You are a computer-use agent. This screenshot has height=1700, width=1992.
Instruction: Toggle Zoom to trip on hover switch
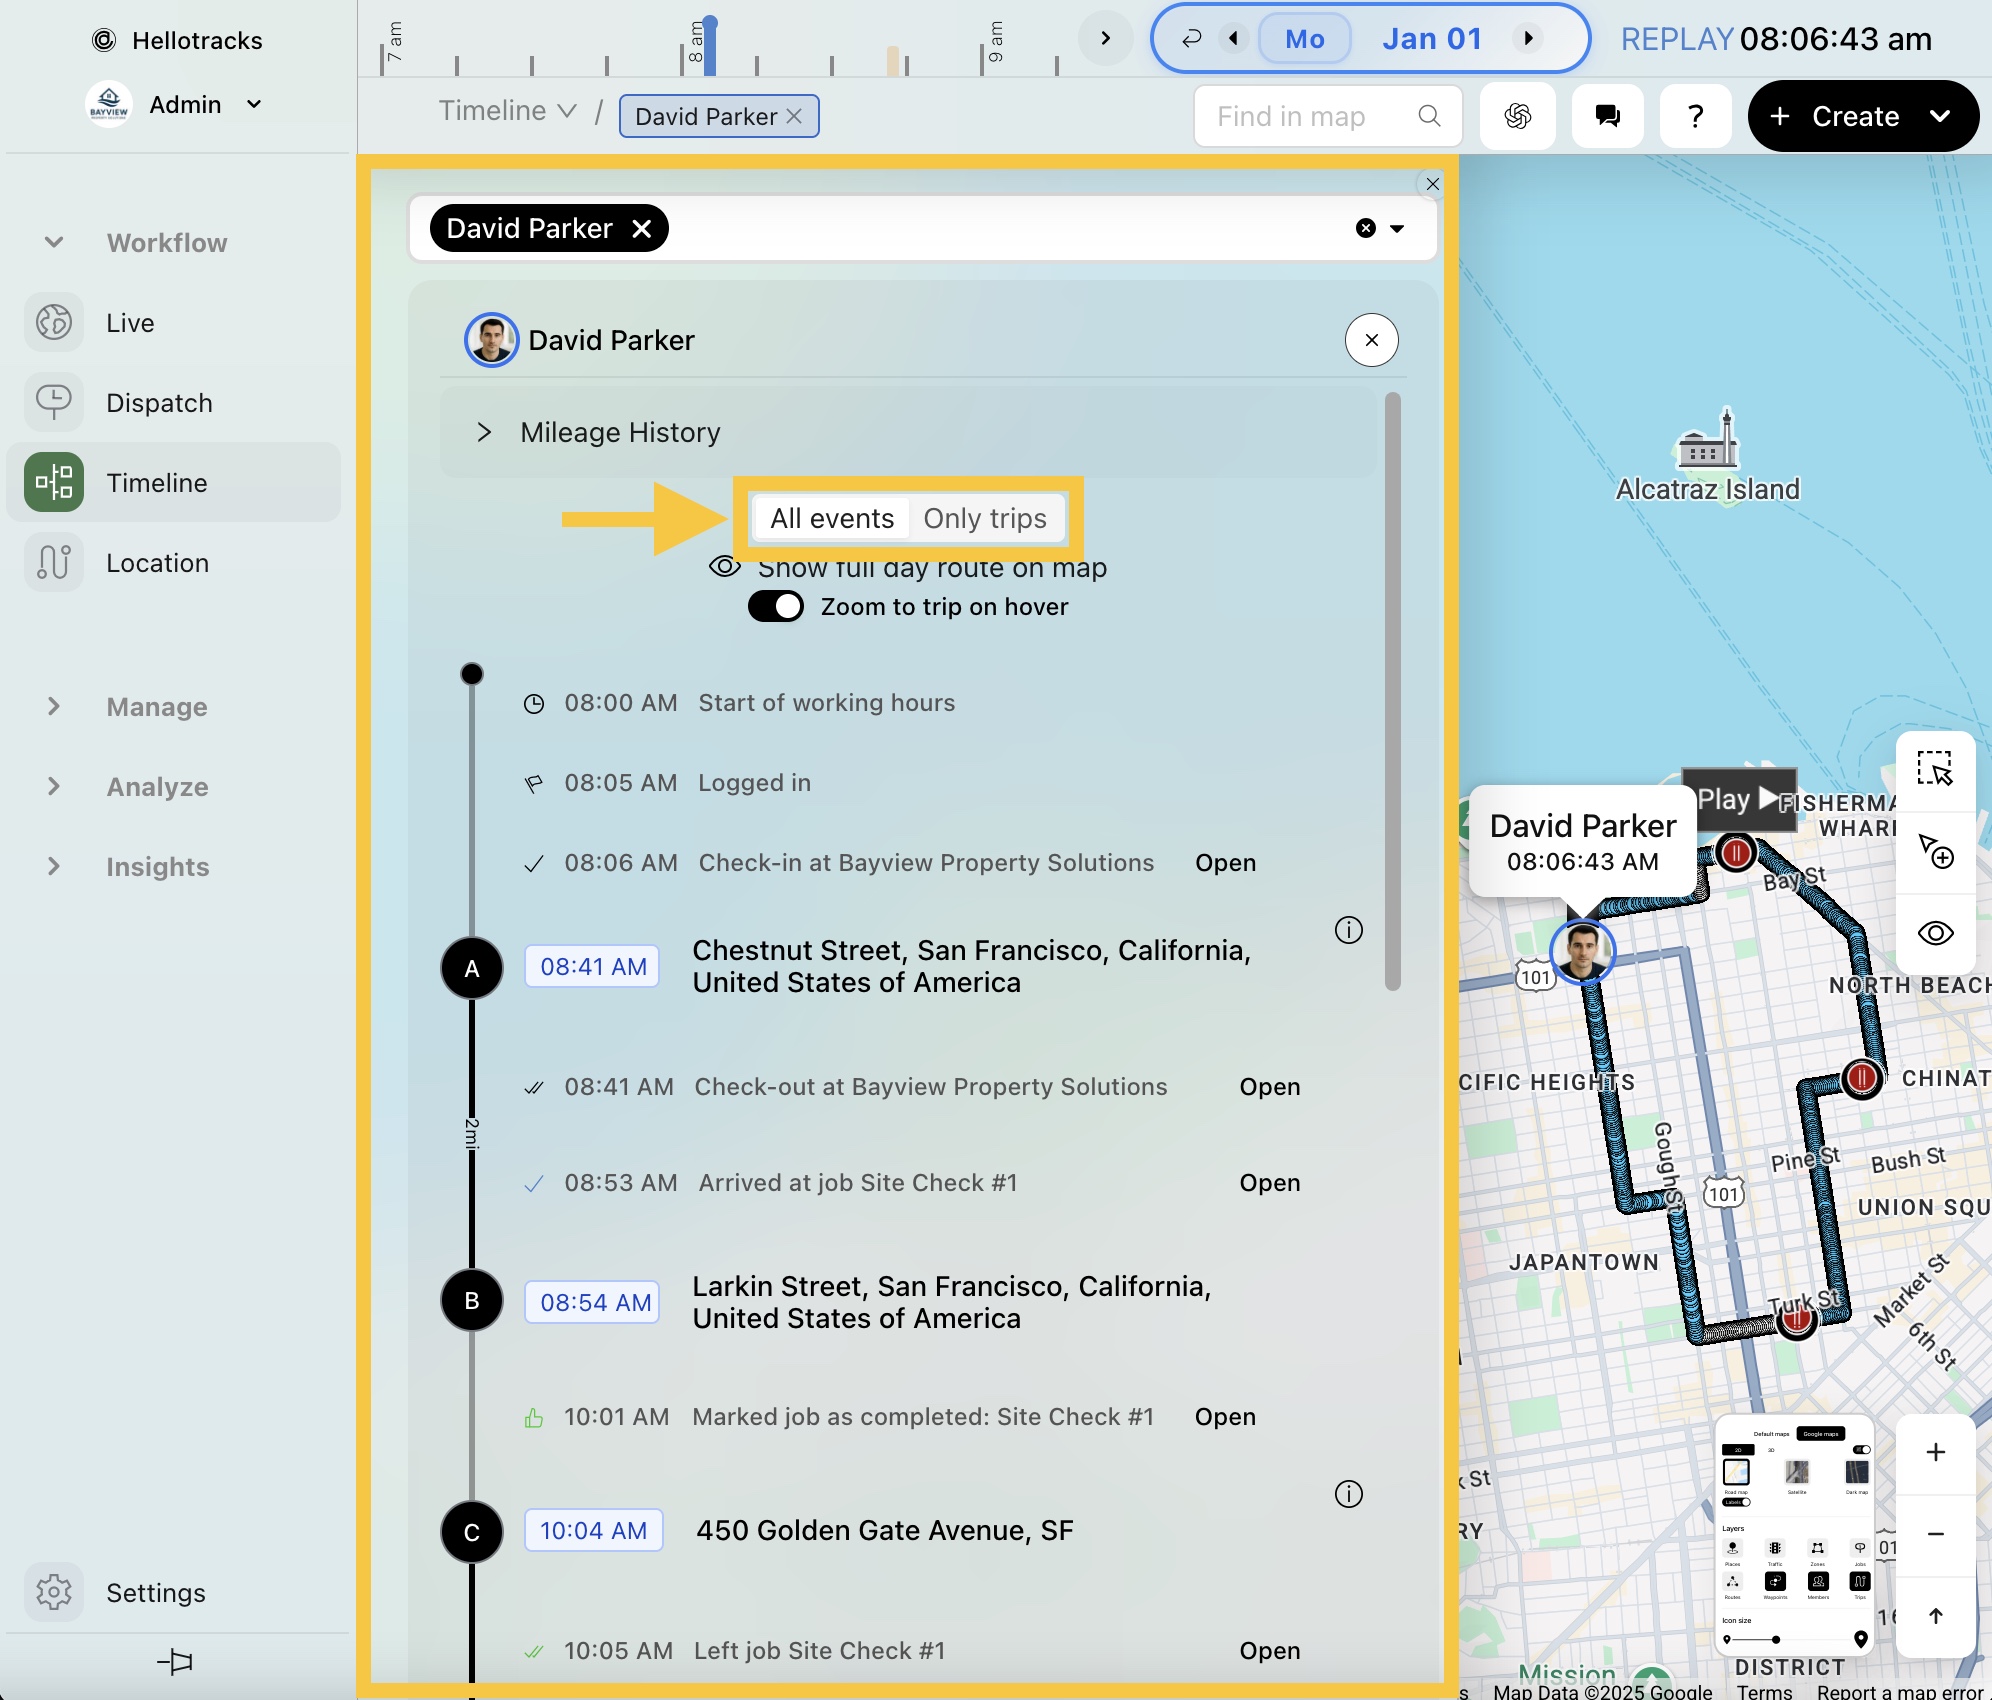(x=775, y=607)
